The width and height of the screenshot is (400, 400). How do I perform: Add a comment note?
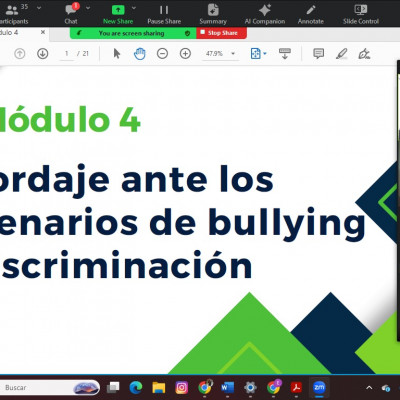pos(319,53)
